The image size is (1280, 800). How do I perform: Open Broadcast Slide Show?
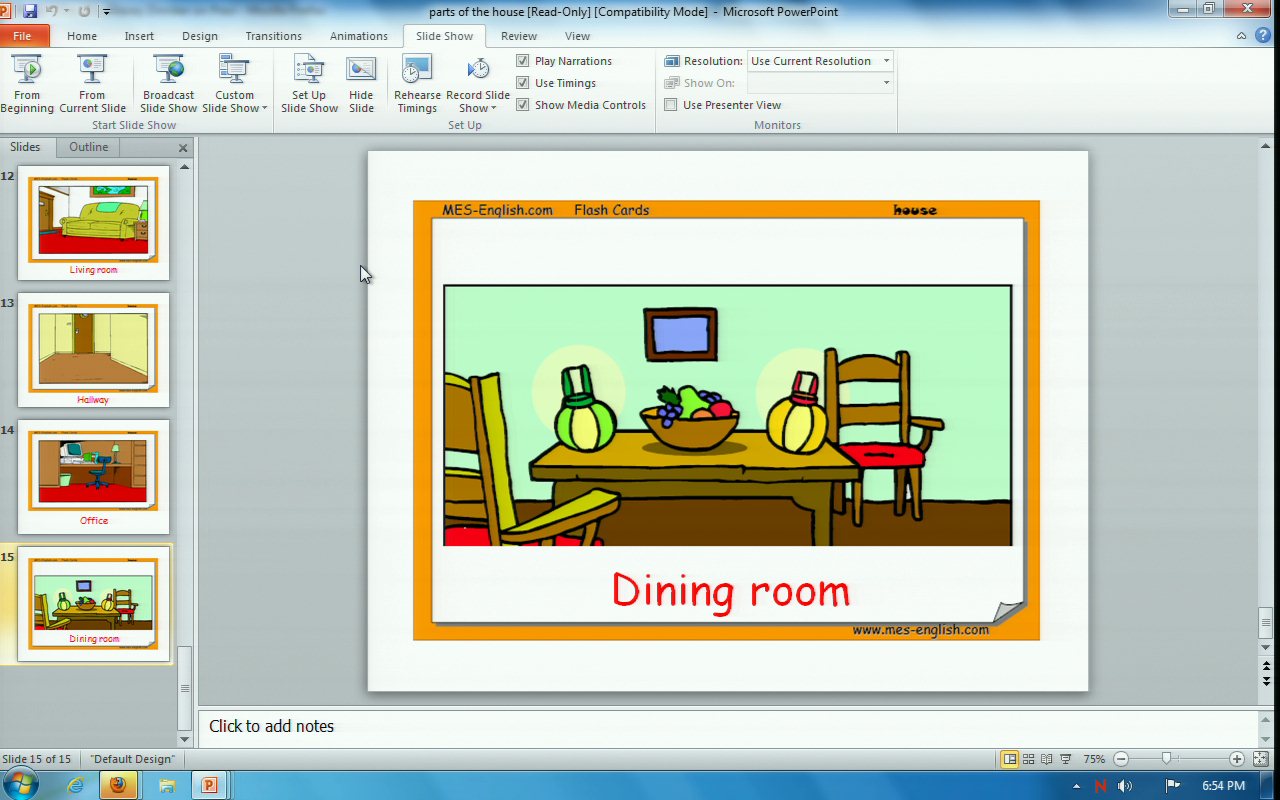pyautogui.click(x=168, y=84)
